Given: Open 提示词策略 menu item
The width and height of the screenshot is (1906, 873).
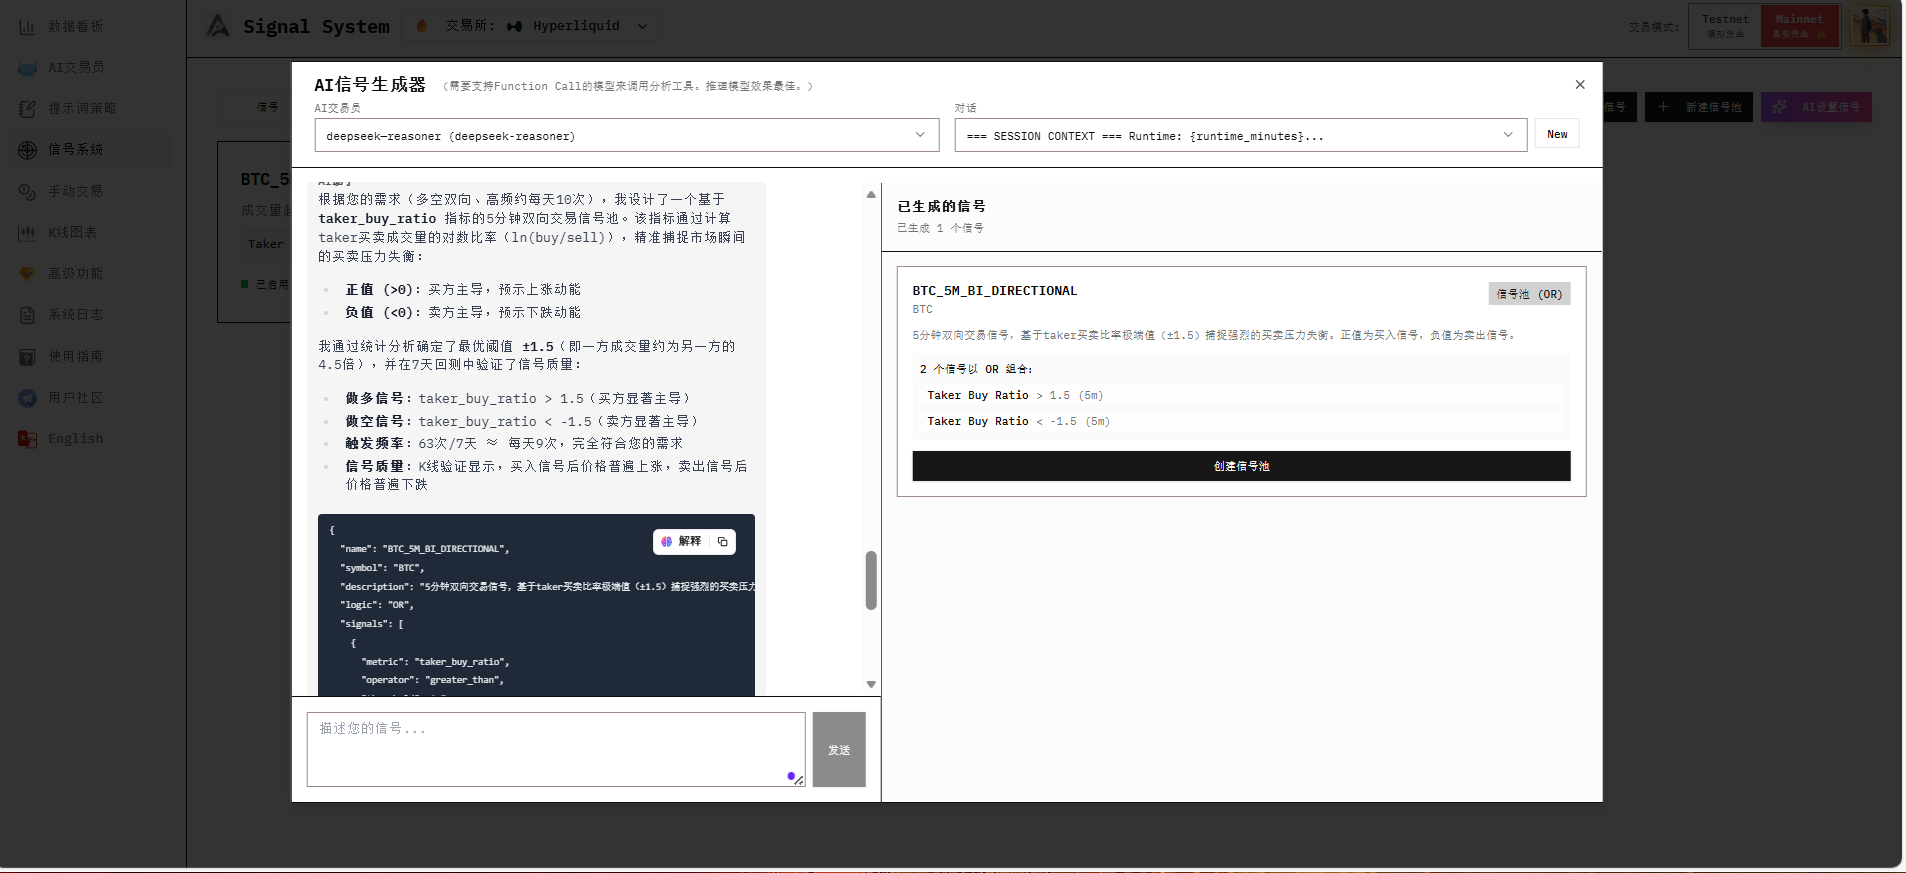Looking at the screenshot, I should (x=82, y=109).
